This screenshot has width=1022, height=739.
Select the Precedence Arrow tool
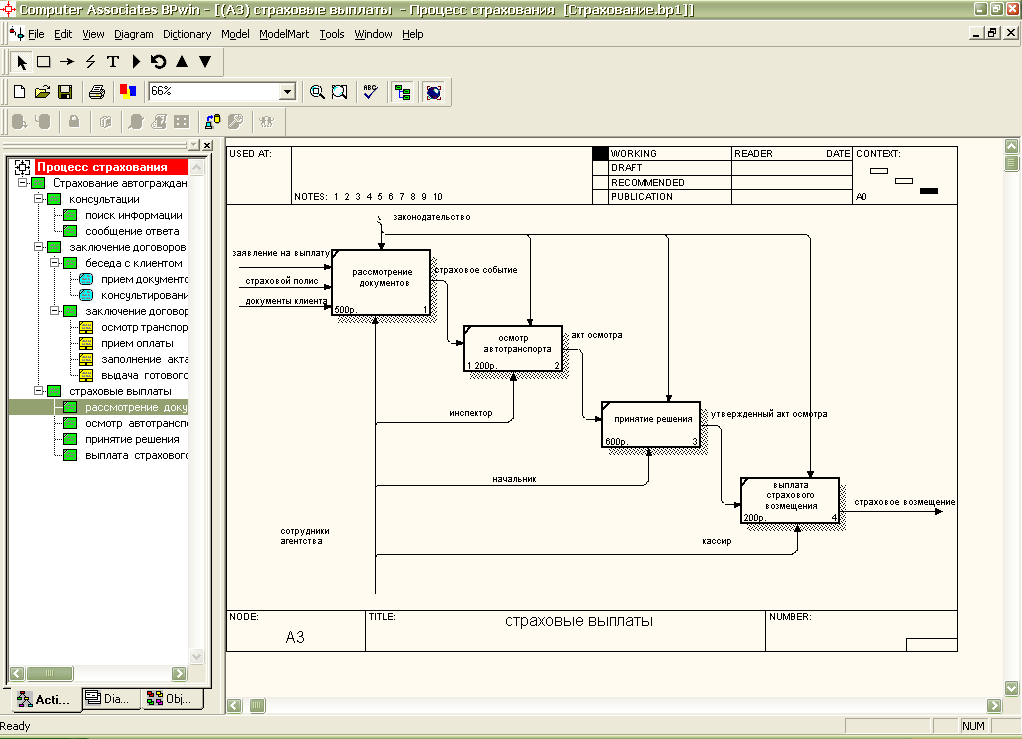(66, 62)
